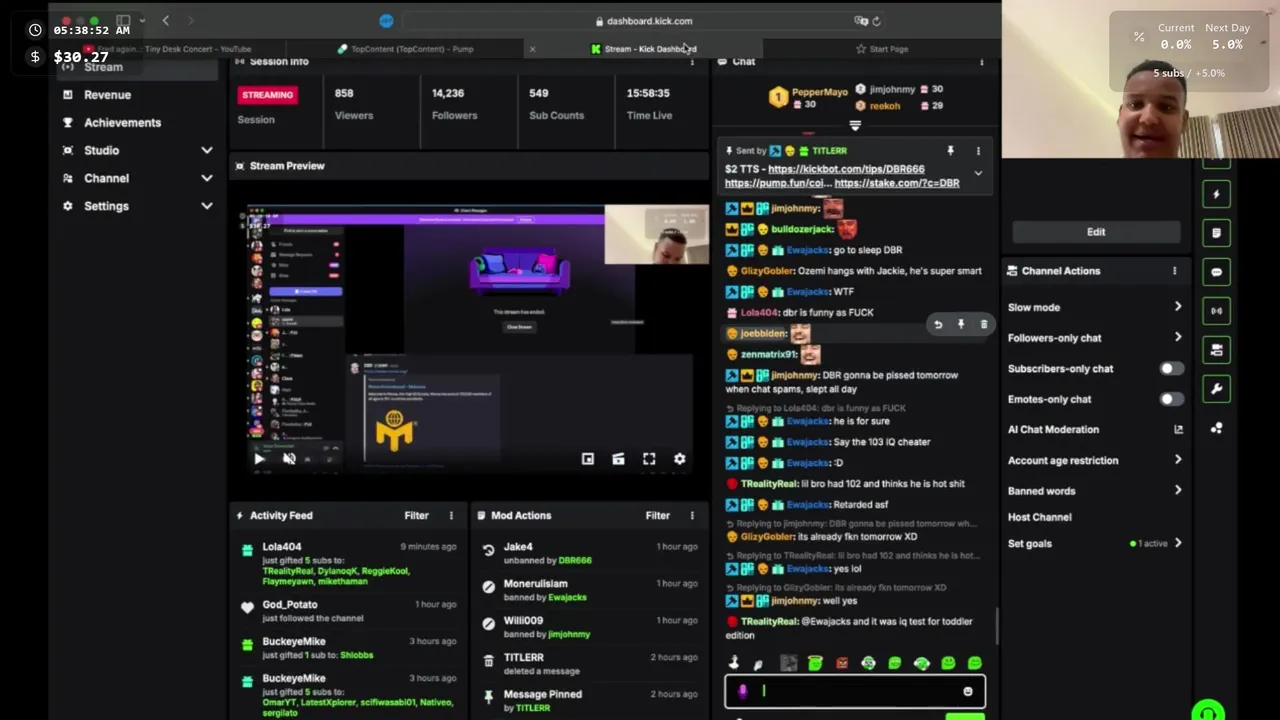Open the Chat panel options menu
Viewport: 1280px width, 720px height.
[982, 62]
